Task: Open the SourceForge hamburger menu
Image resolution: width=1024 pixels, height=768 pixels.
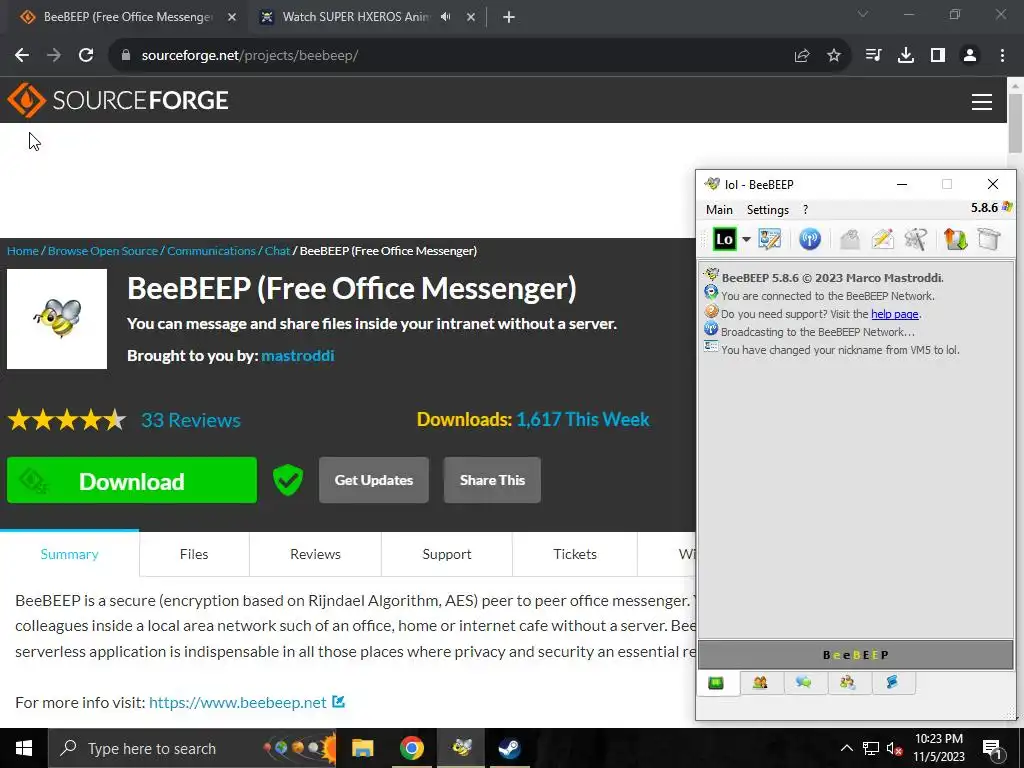Action: tap(982, 101)
